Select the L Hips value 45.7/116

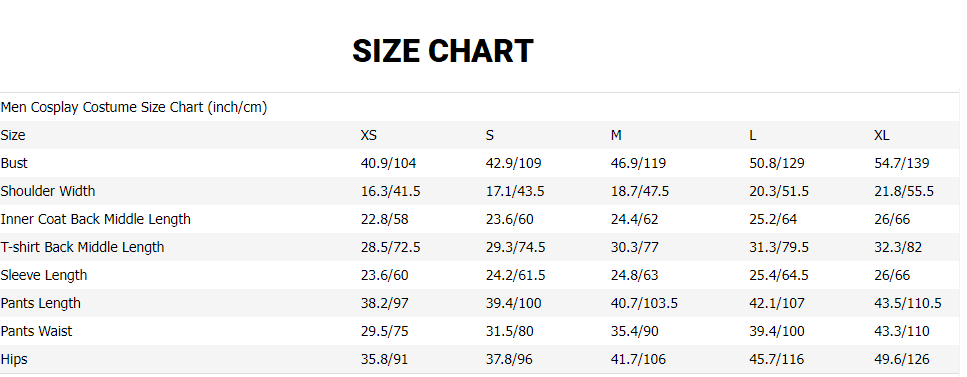click(x=777, y=360)
